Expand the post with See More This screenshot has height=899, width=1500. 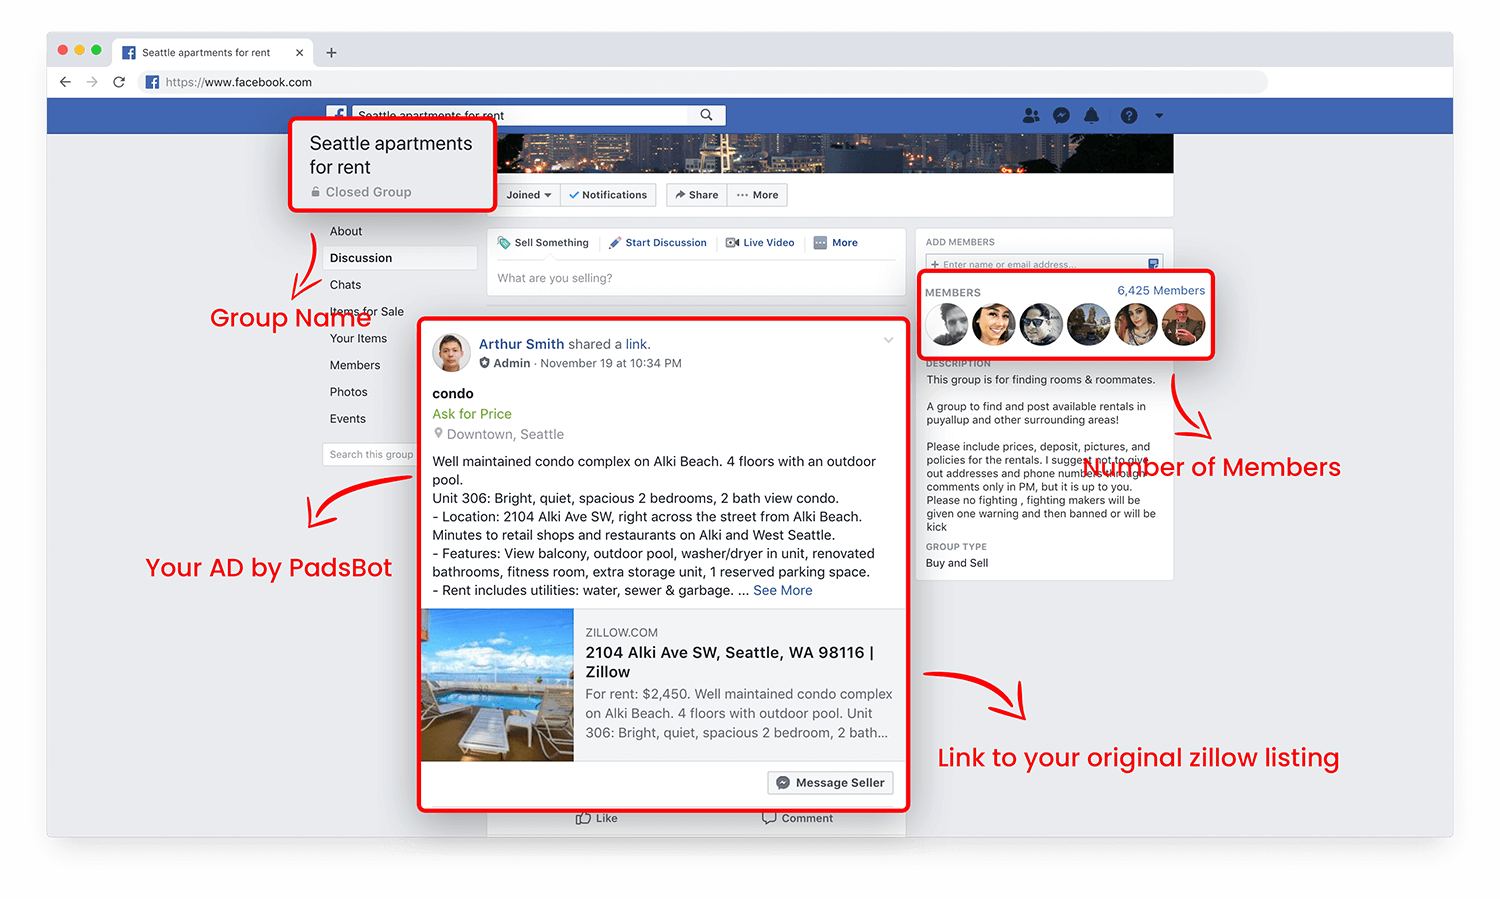point(782,591)
